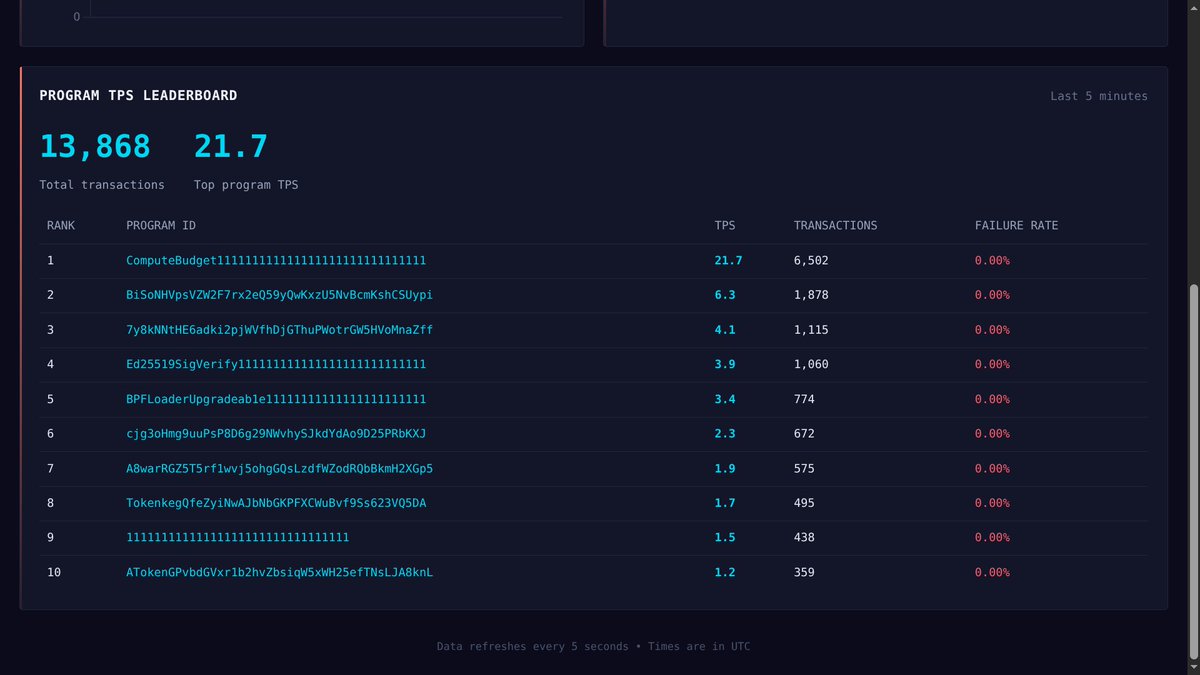
Task: Open program BPFLoaderUpgradeab1e link
Action: [x=276, y=399]
